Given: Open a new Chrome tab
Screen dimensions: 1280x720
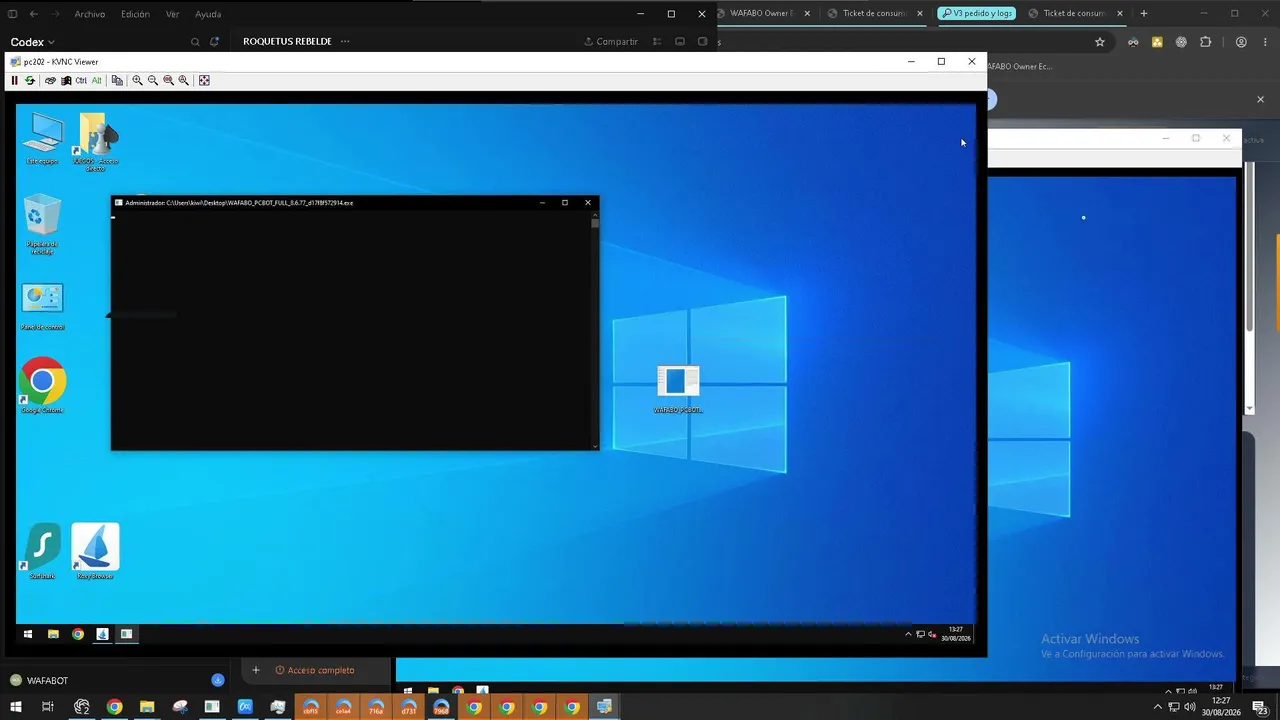Looking at the screenshot, I should click(x=1144, y=14).
